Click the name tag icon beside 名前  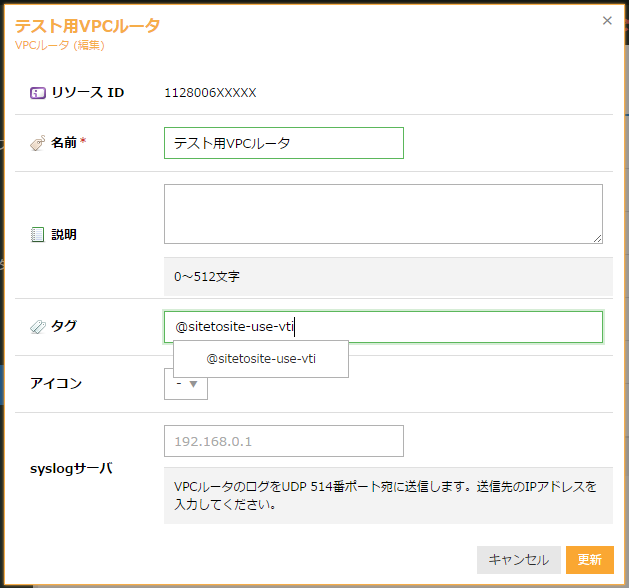37,143
